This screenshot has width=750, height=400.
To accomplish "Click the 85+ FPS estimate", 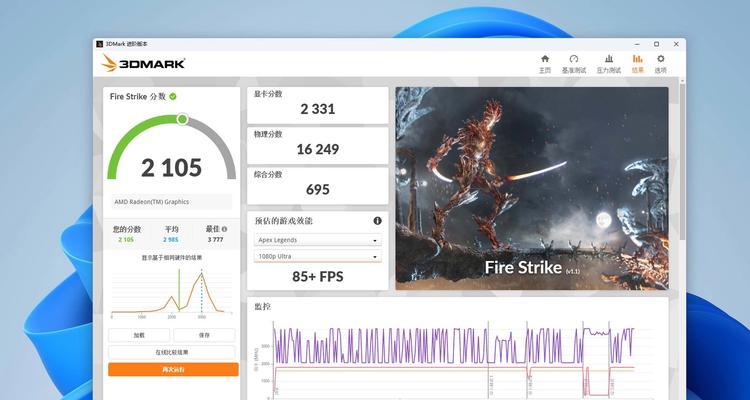I will click(x=318, y=277).
